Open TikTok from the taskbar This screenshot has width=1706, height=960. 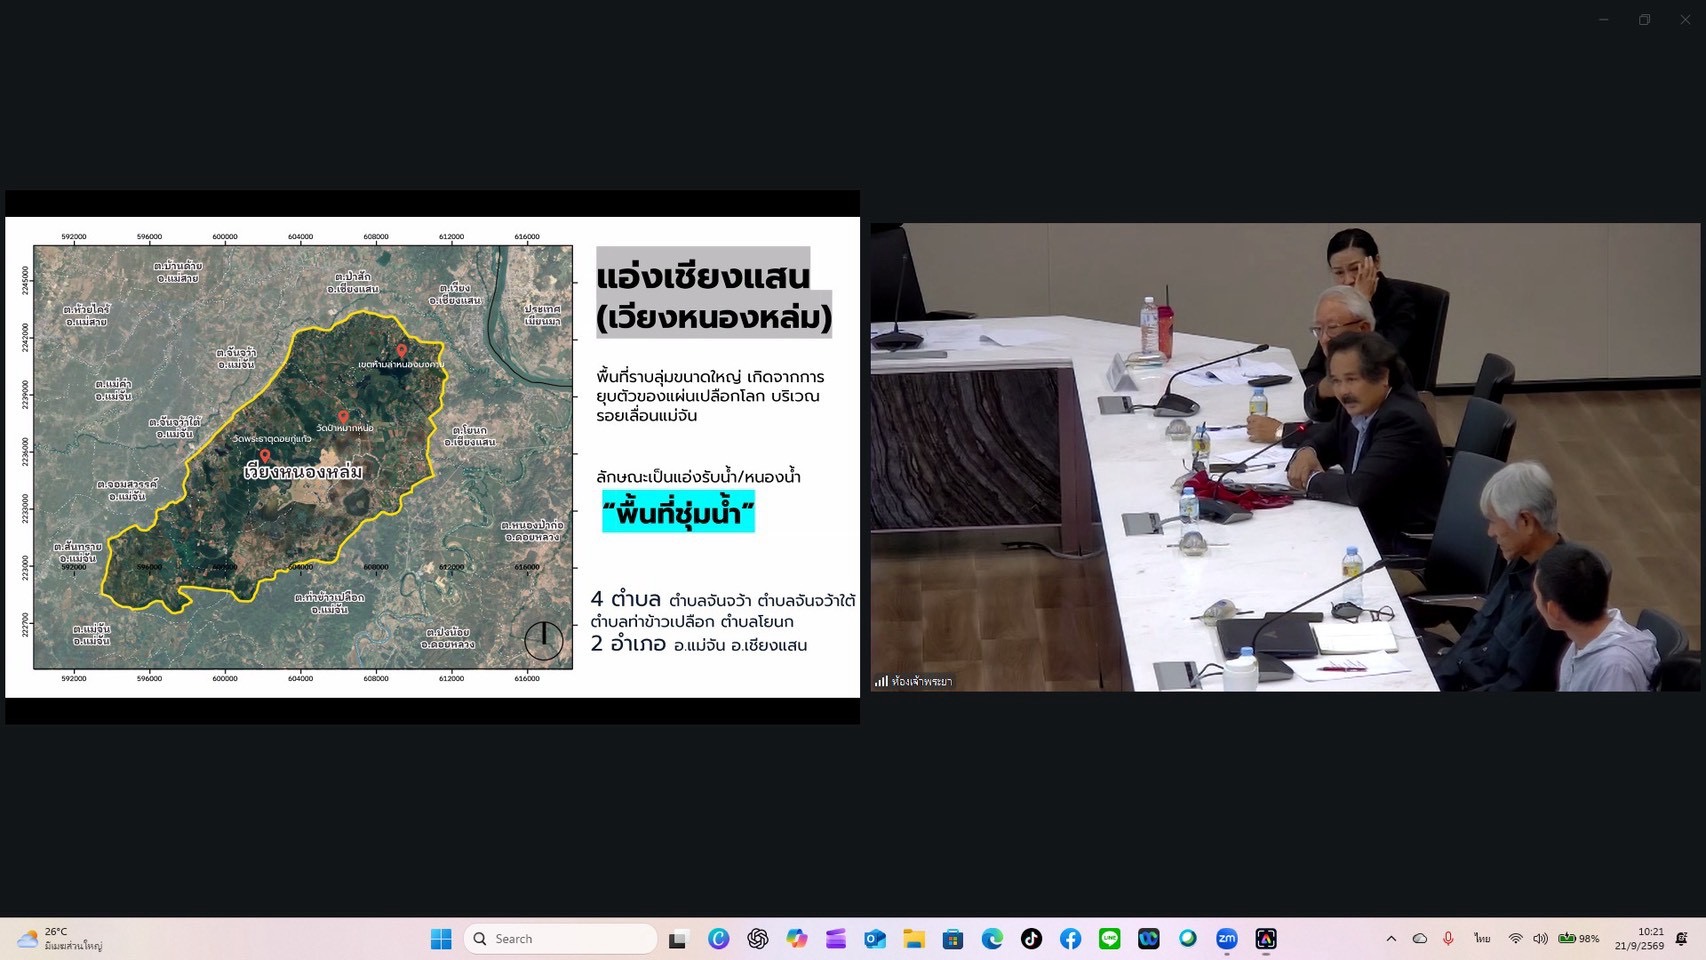pyautogui.click(x=1031, y=939)
